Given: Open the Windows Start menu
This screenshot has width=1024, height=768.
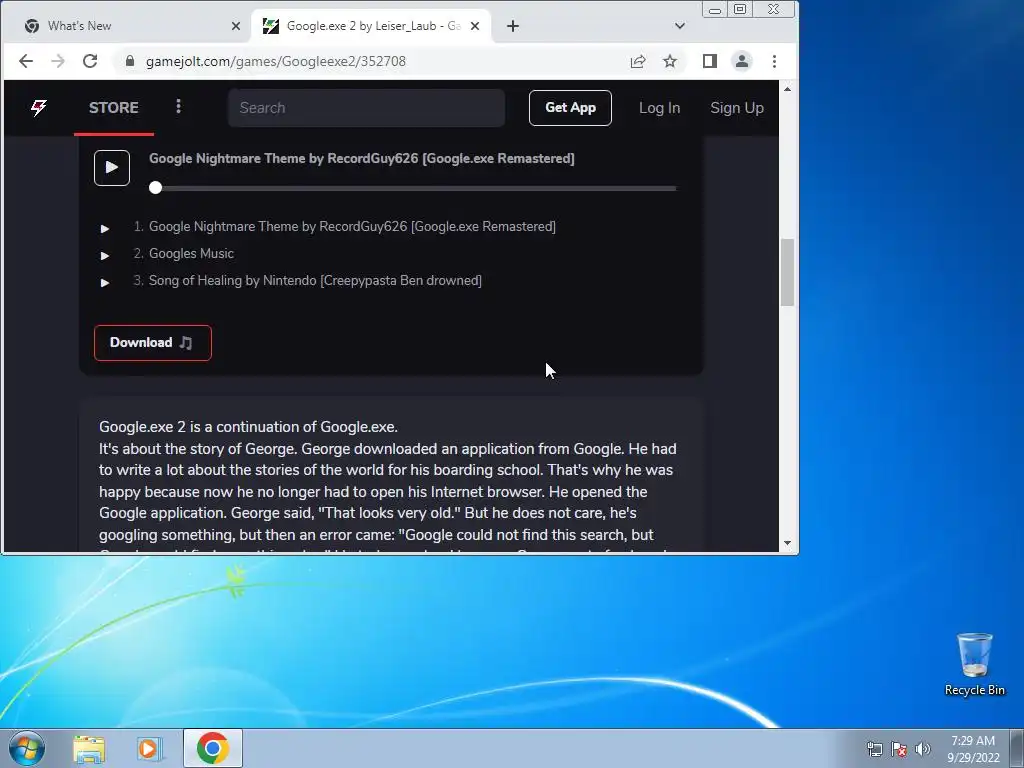Looking at the screenshot, I should (x=27, y=748).
